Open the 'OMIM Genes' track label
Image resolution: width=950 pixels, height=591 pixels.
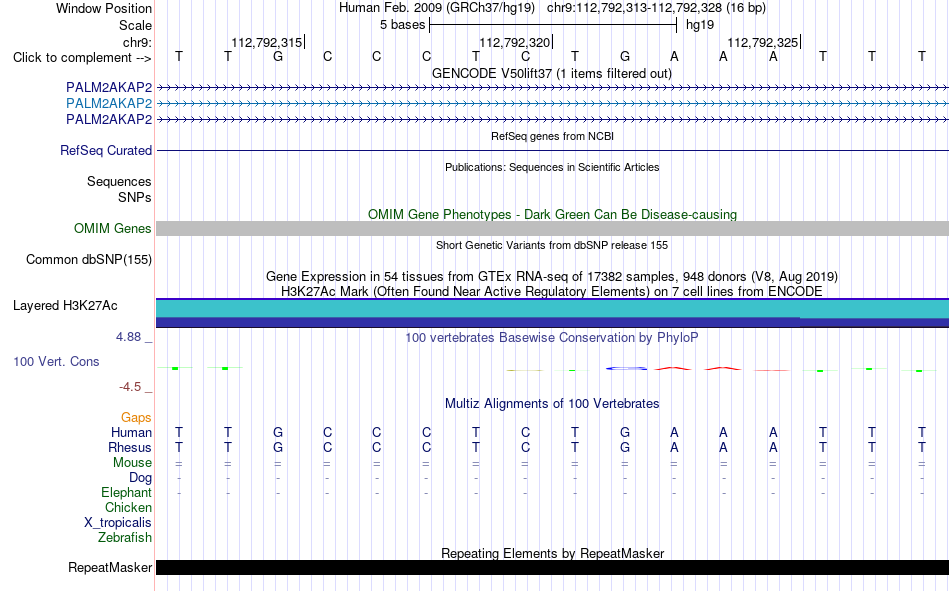tap(113, 229)
